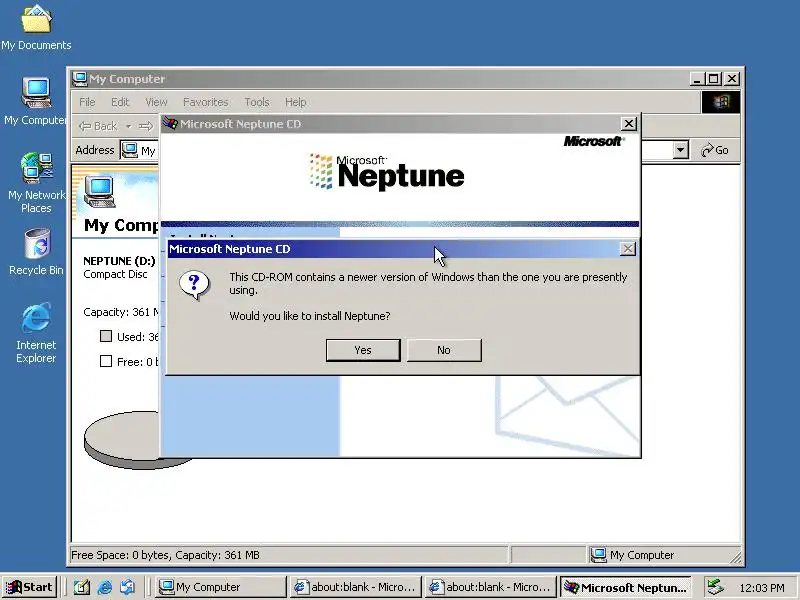Go Forward in My Computer toolbar
This screenshot has width=800, height=600.
tap(146, 126)
